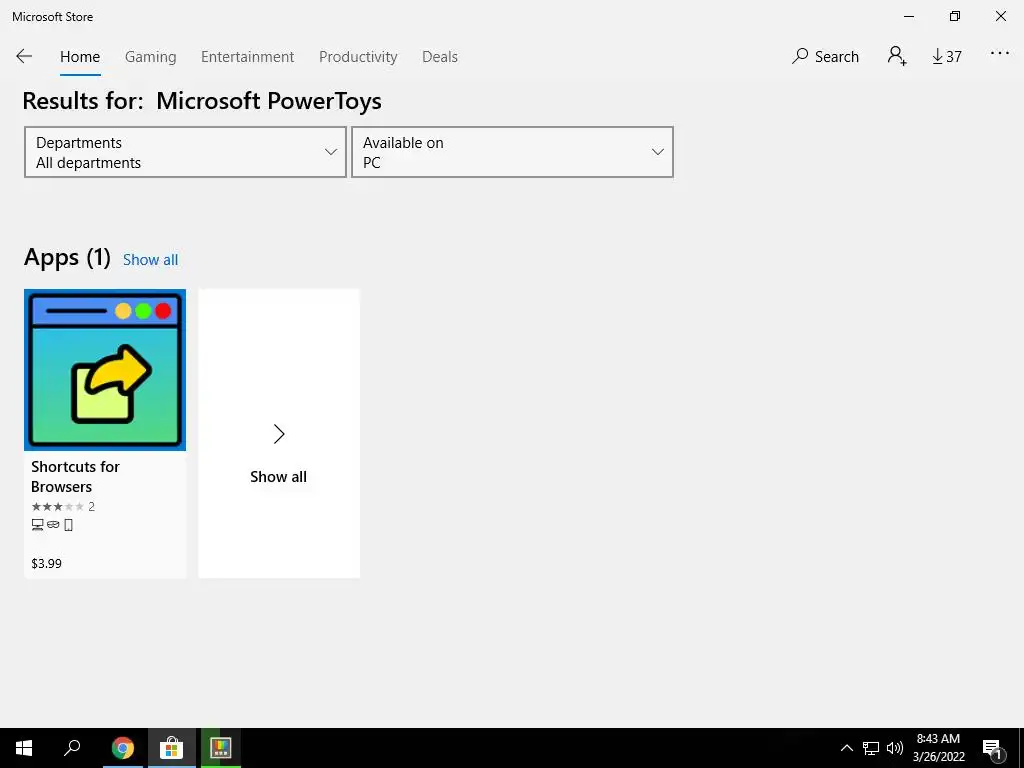The image size is (1024, 768).
Task: Go back using the back arrow
Action: [24, 56]
